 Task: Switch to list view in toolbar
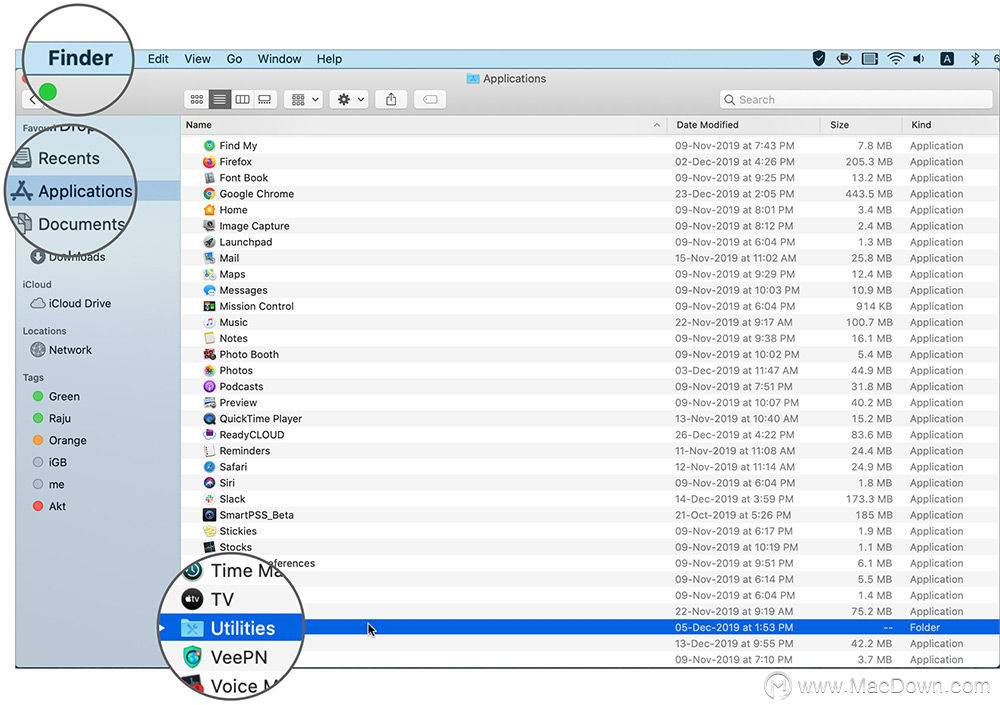(x=219, y=100)
